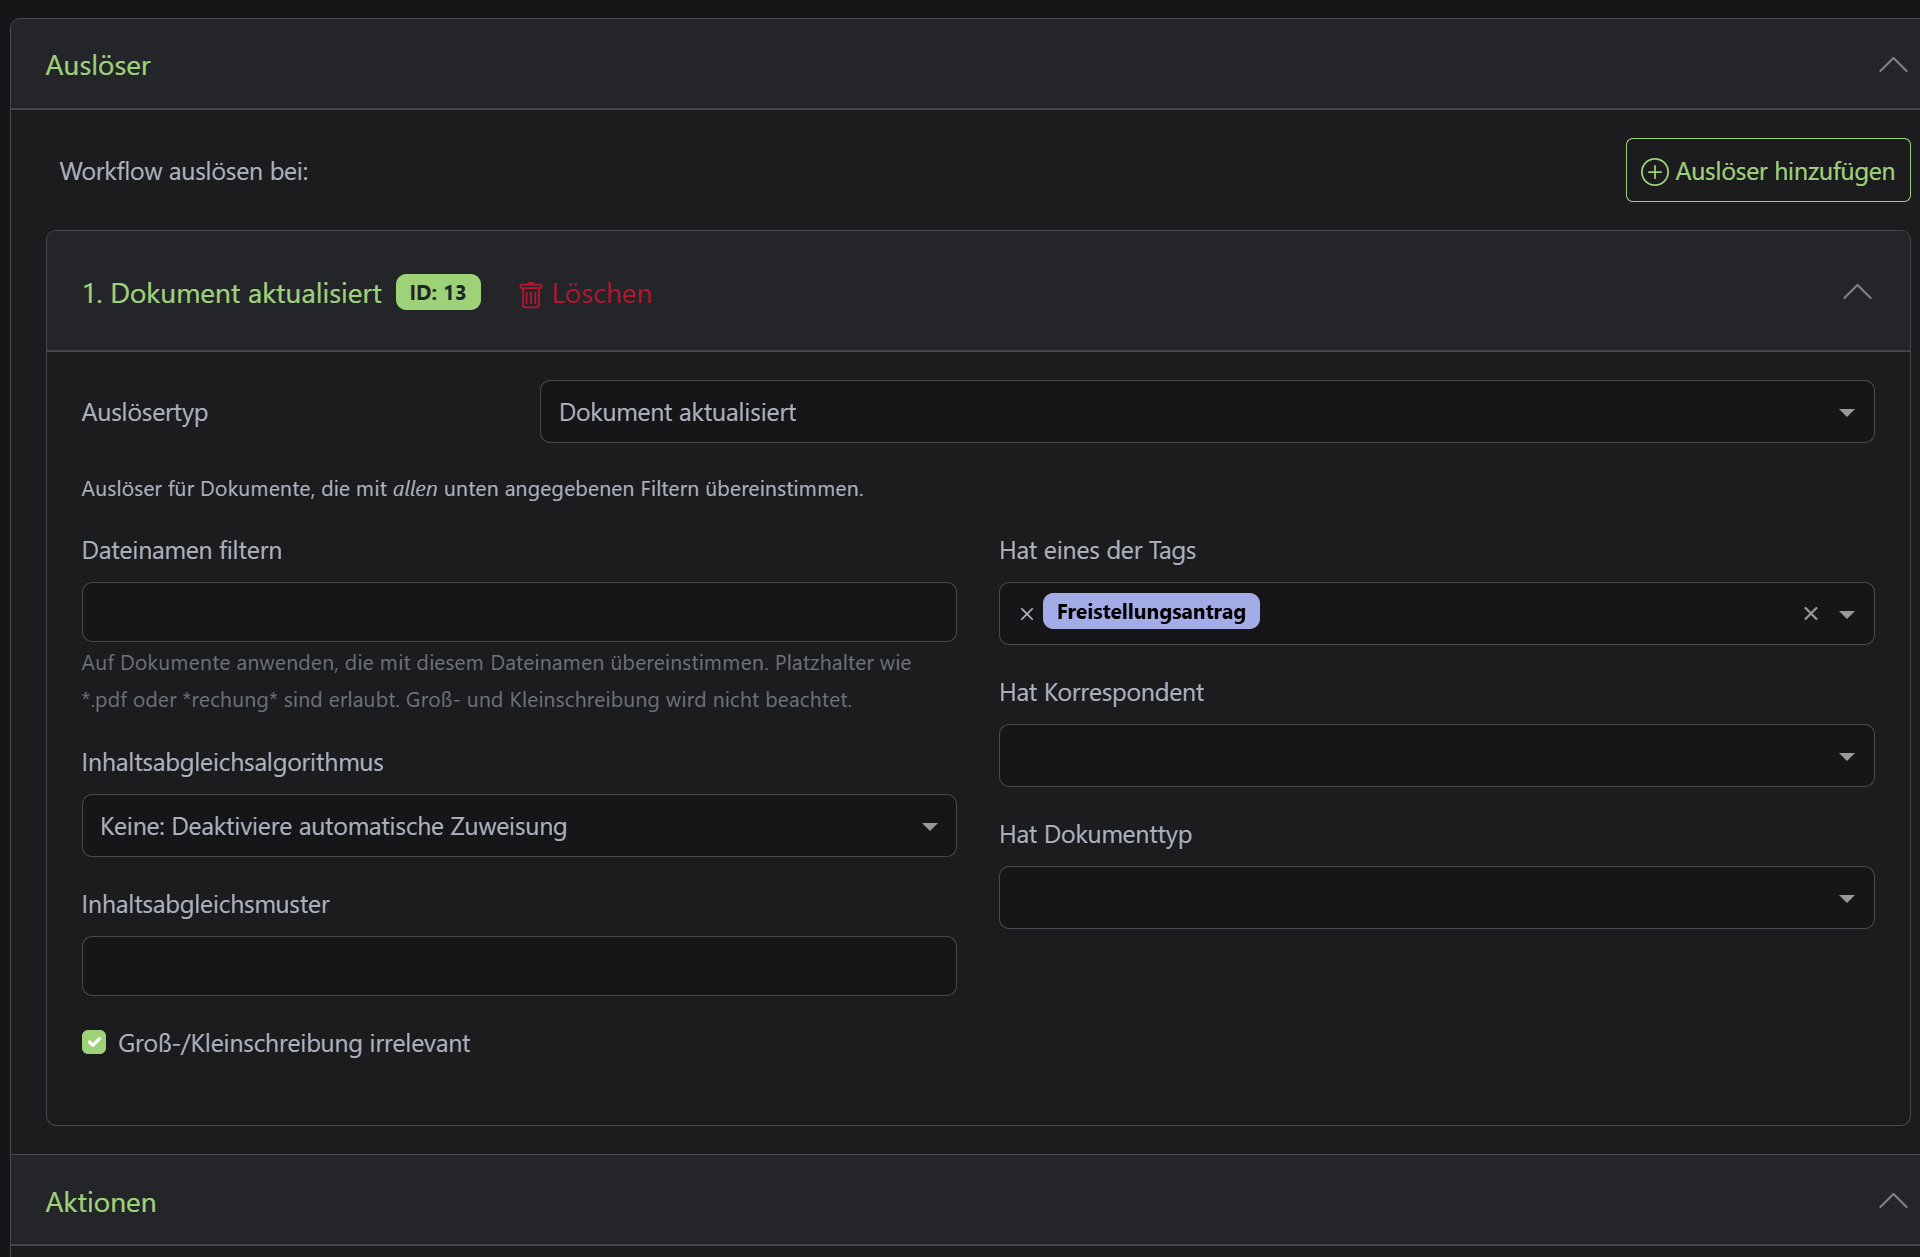This screenshot has height=1257, width=1920.
Task: Open the Hat Korrespondent dropdown
Action: click(1436, 756)
